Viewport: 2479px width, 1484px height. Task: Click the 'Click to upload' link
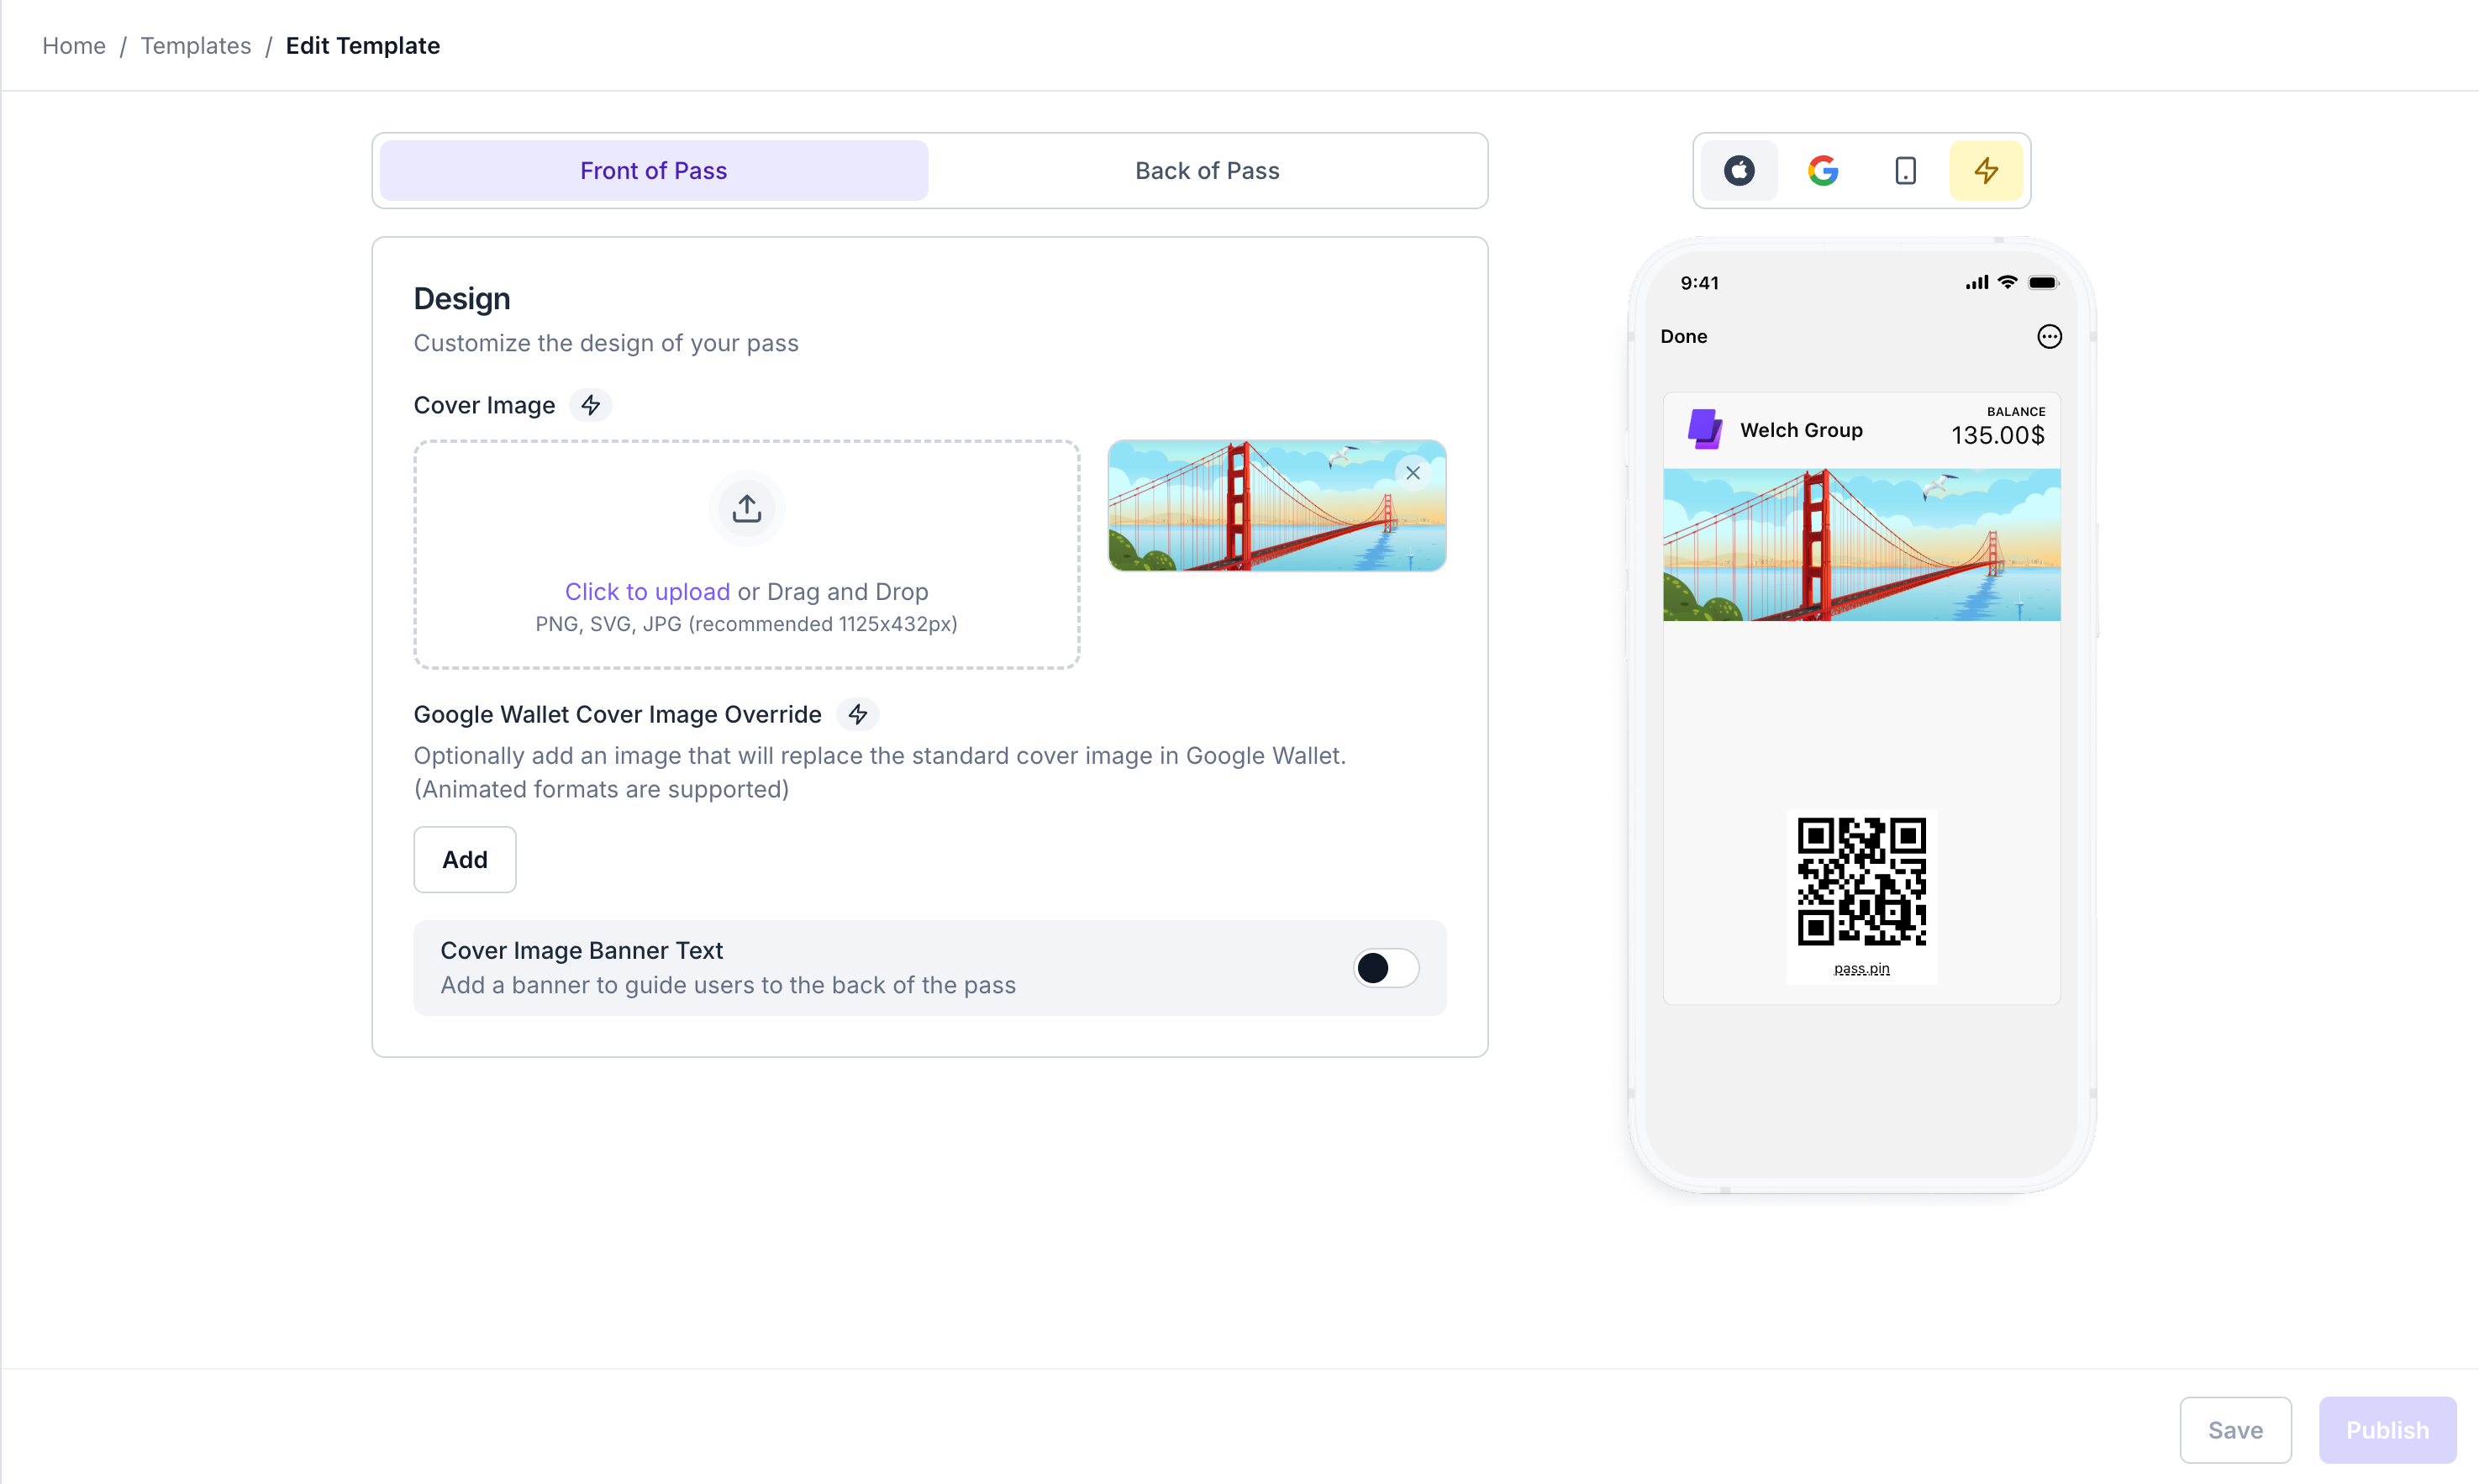pos(647,592)
